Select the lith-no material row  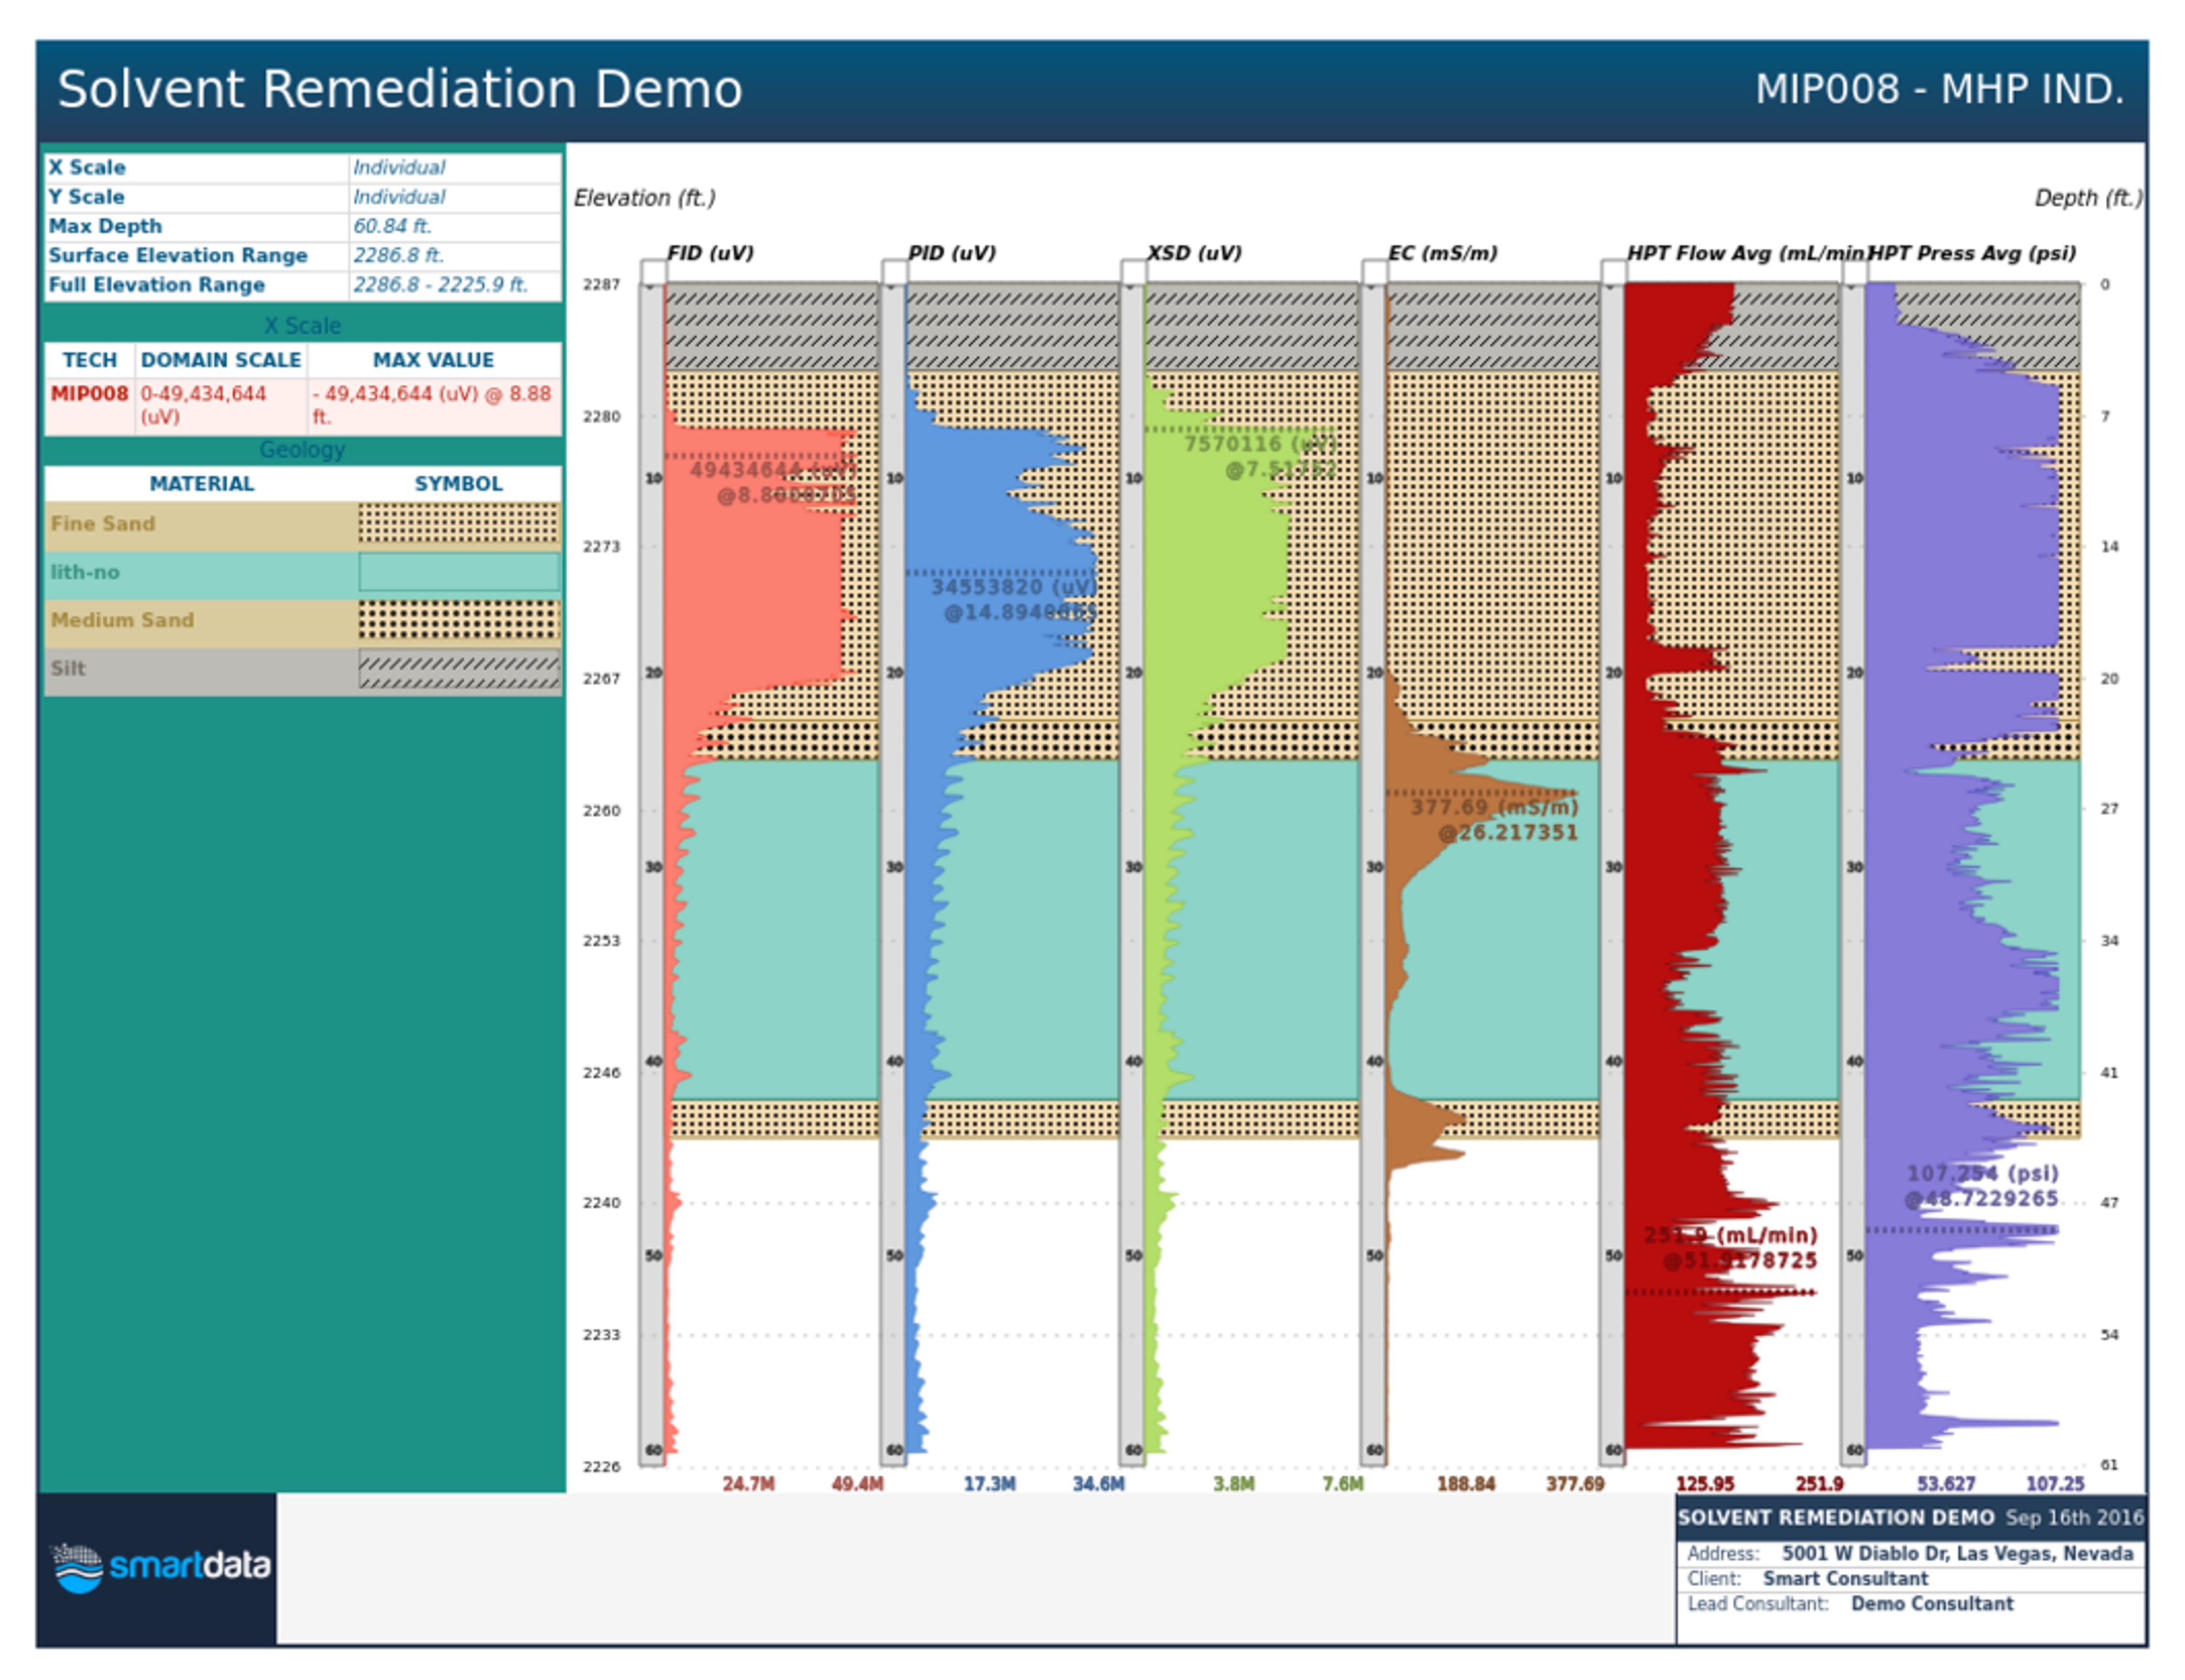[x=302, y=572]
